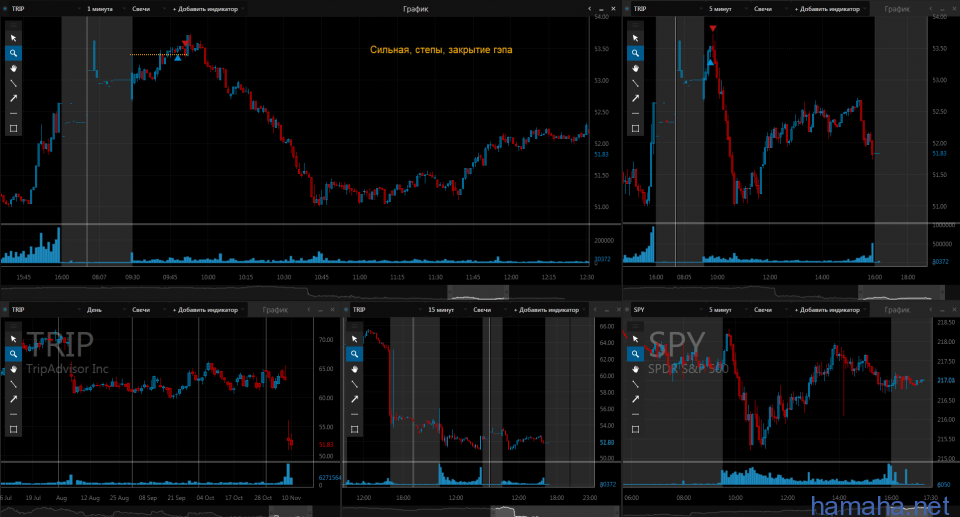Choose the hand tool in TRIP 5-minute chart
Screen dimensions: 960x517
coord(636,68)
